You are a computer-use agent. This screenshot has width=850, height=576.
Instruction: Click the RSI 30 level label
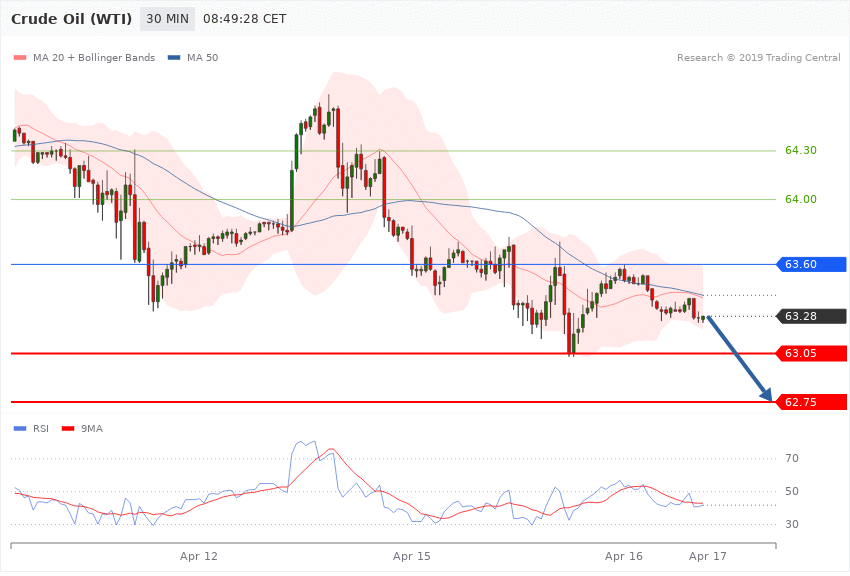tap(791, 525)
